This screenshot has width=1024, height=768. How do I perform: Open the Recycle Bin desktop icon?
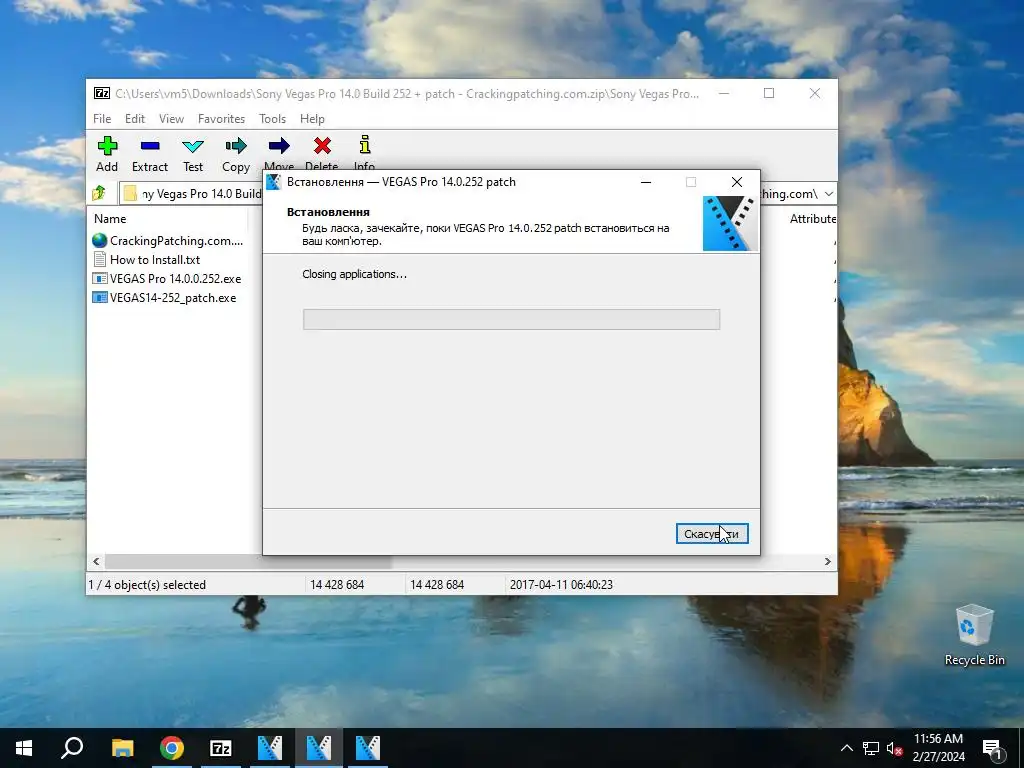point(974,635)
